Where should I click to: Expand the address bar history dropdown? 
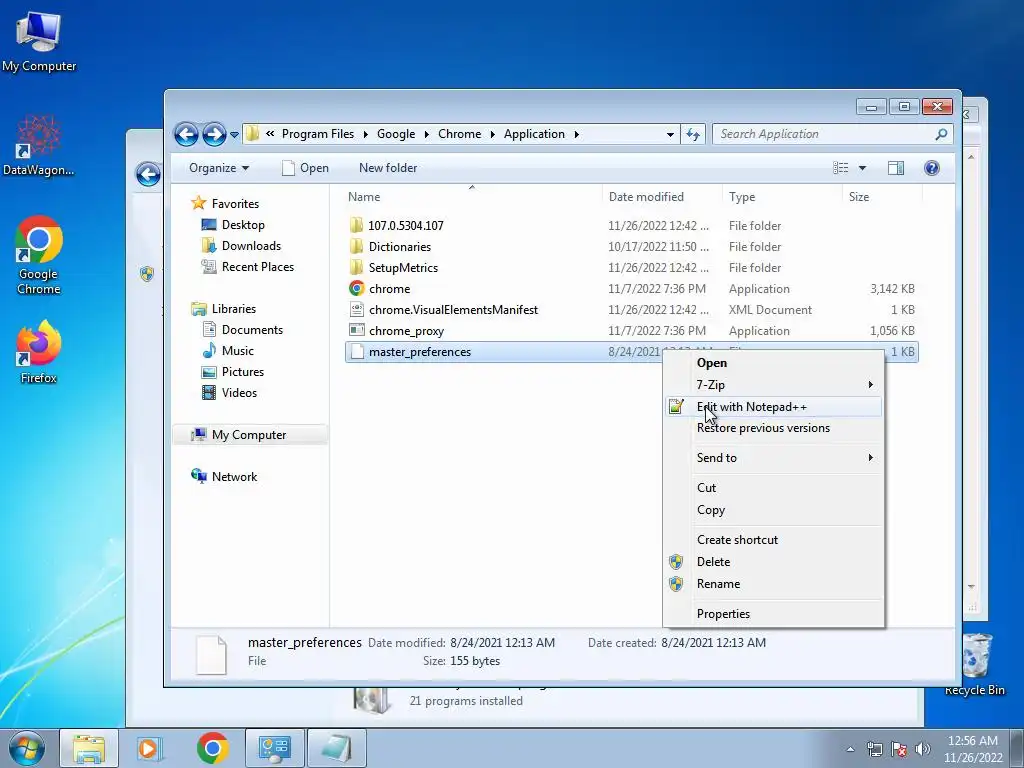coord(670,134)
